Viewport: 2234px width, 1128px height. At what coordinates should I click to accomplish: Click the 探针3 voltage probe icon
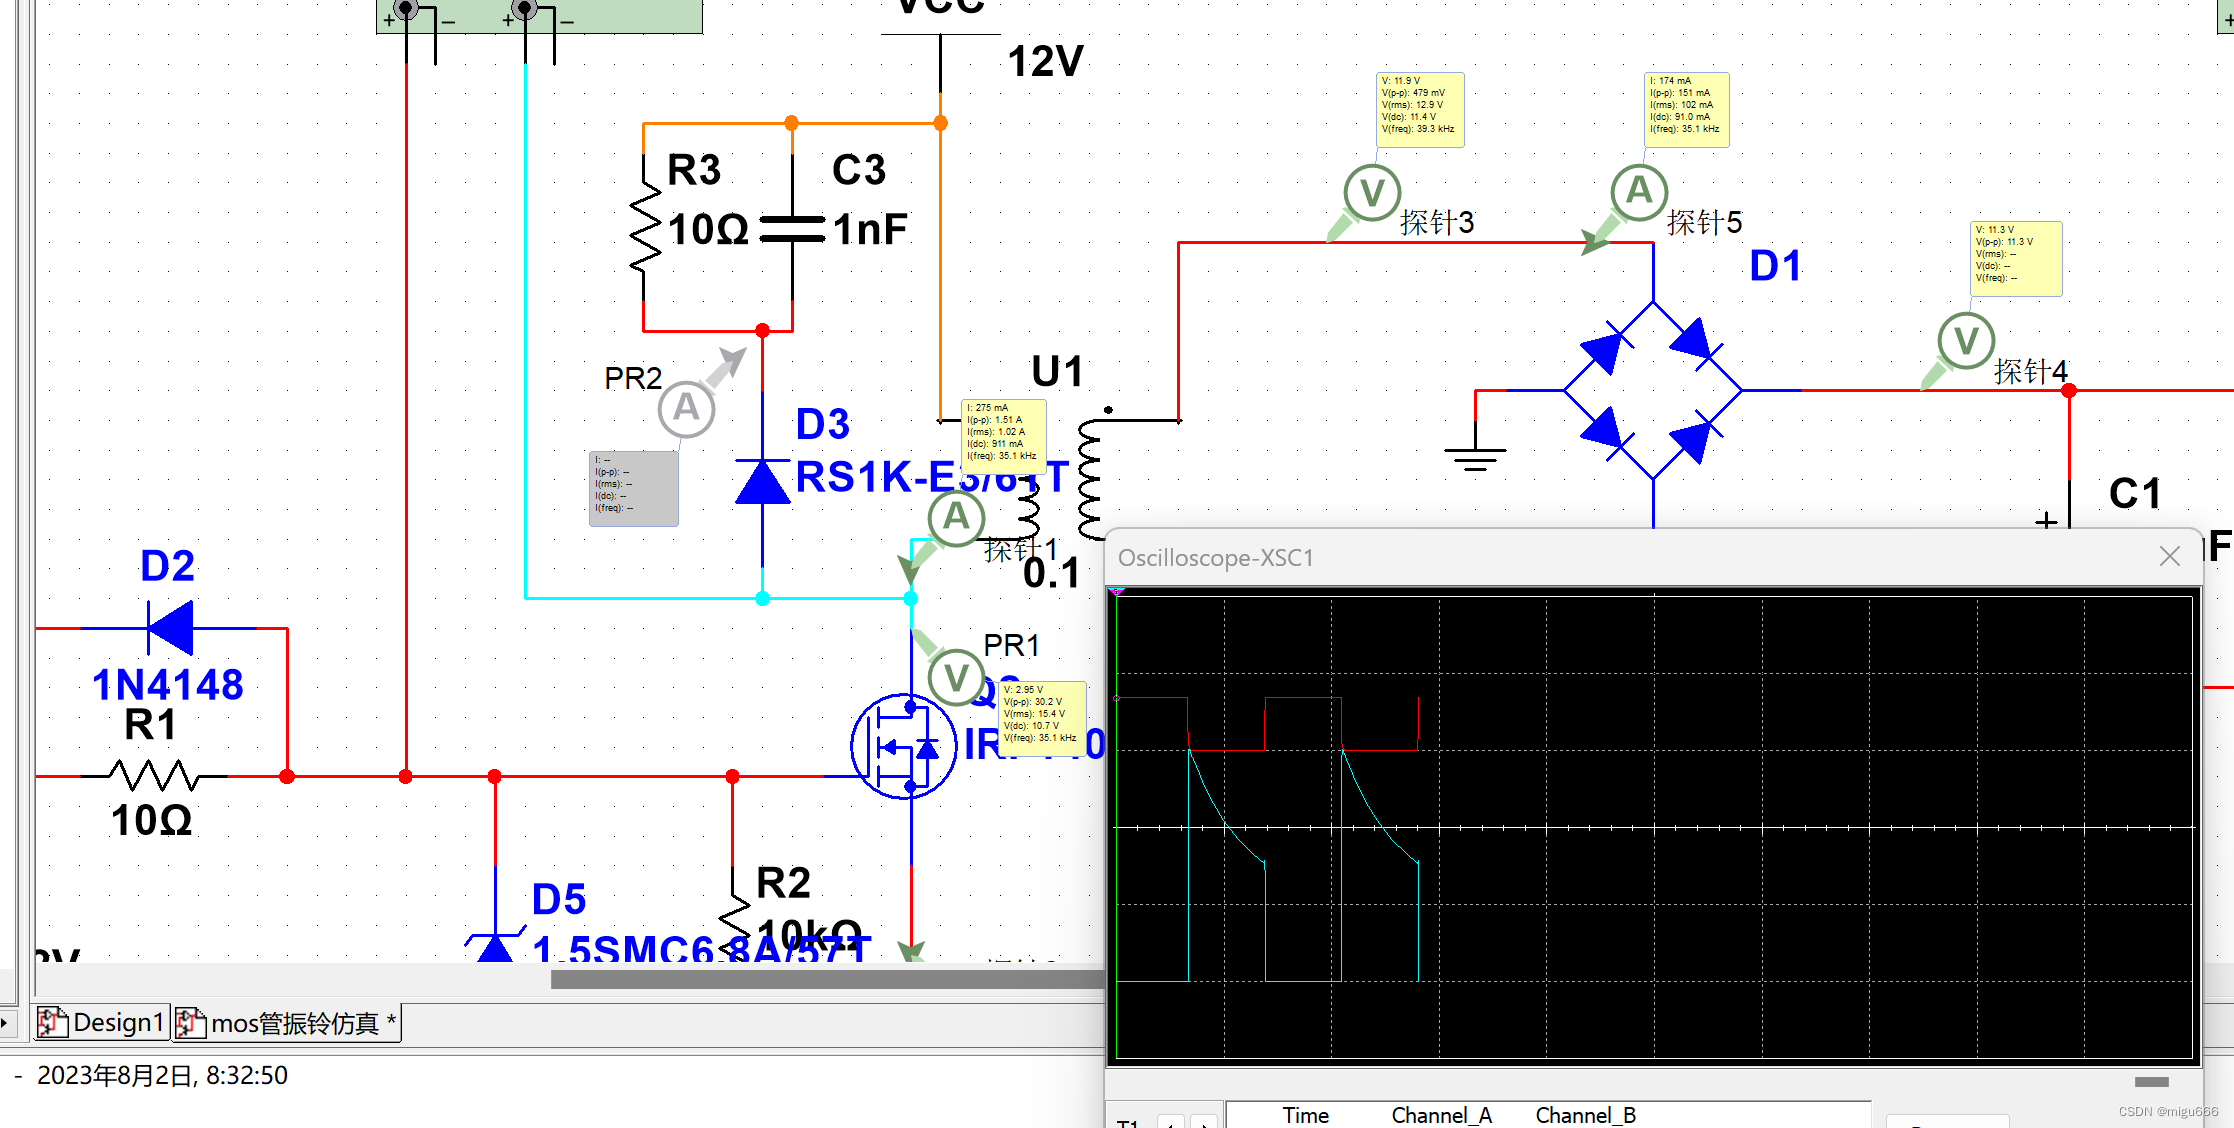(x=1372, y=192)
